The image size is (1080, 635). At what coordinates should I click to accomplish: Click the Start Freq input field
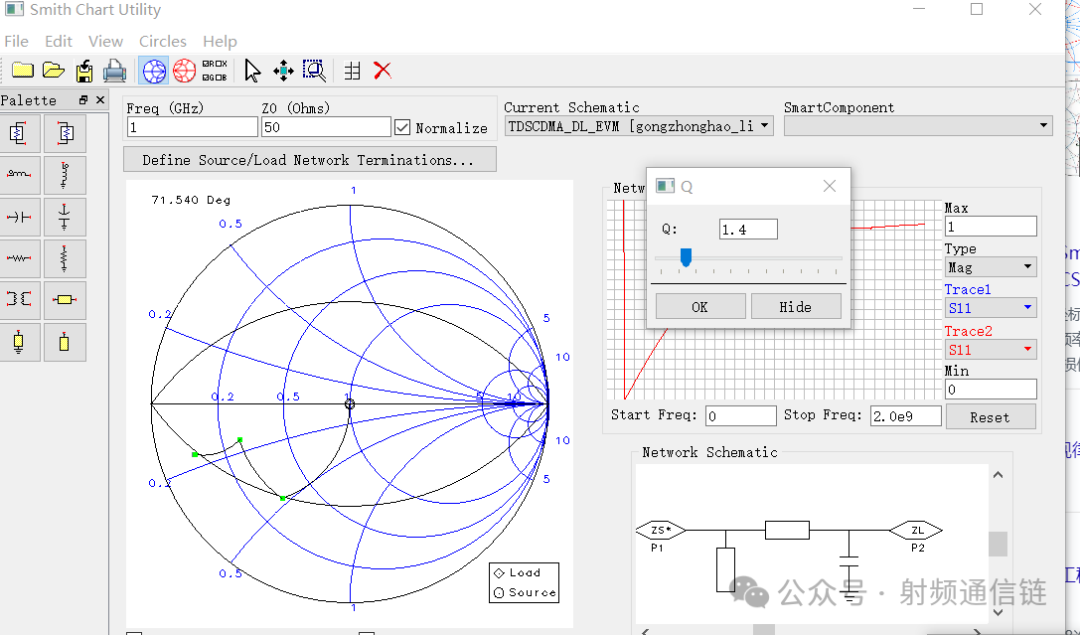[x=740, y=416]
